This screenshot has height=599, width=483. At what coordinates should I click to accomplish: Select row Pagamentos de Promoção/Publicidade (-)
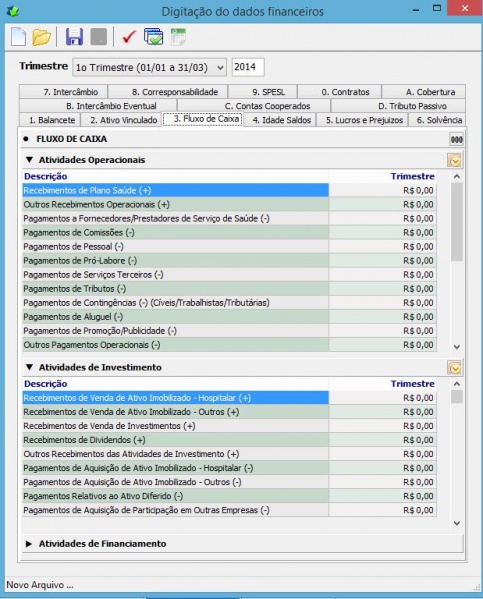[229, 331]
